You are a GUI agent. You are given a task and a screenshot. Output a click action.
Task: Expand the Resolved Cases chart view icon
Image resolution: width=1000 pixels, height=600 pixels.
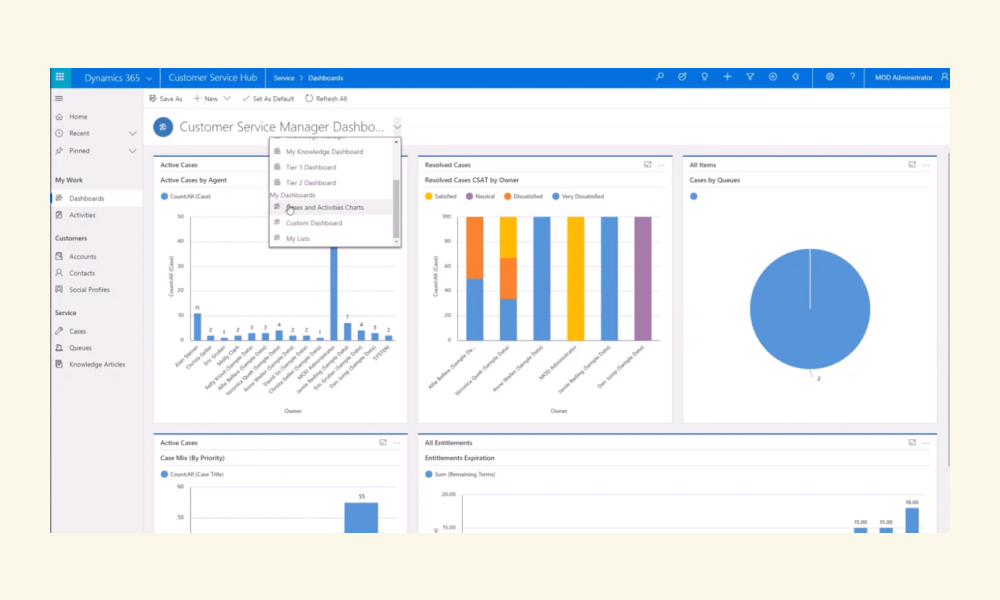(647, 165)
